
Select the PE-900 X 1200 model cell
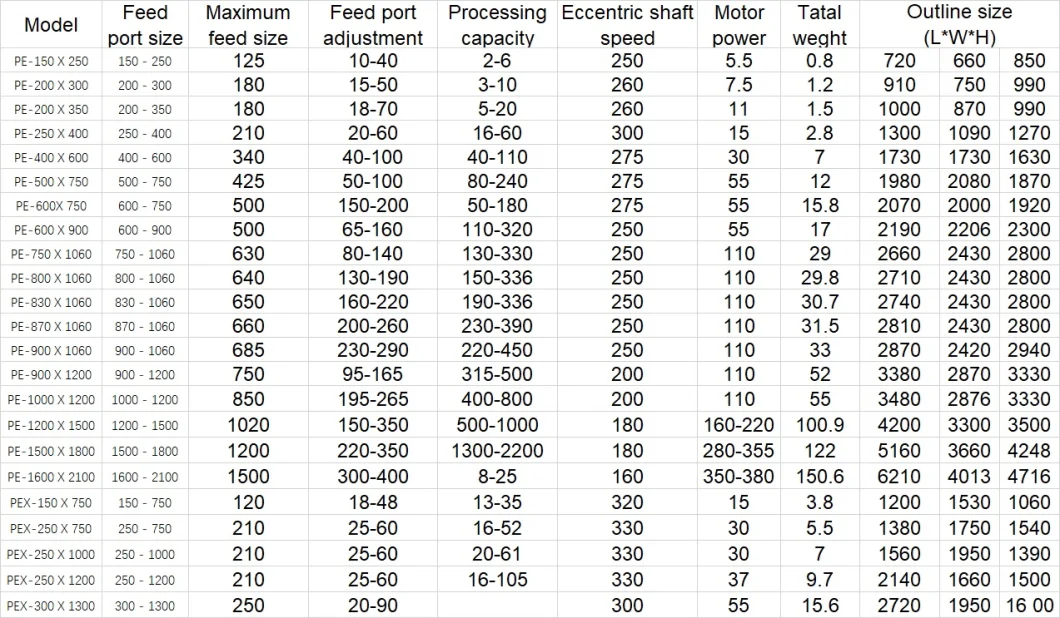51,375
